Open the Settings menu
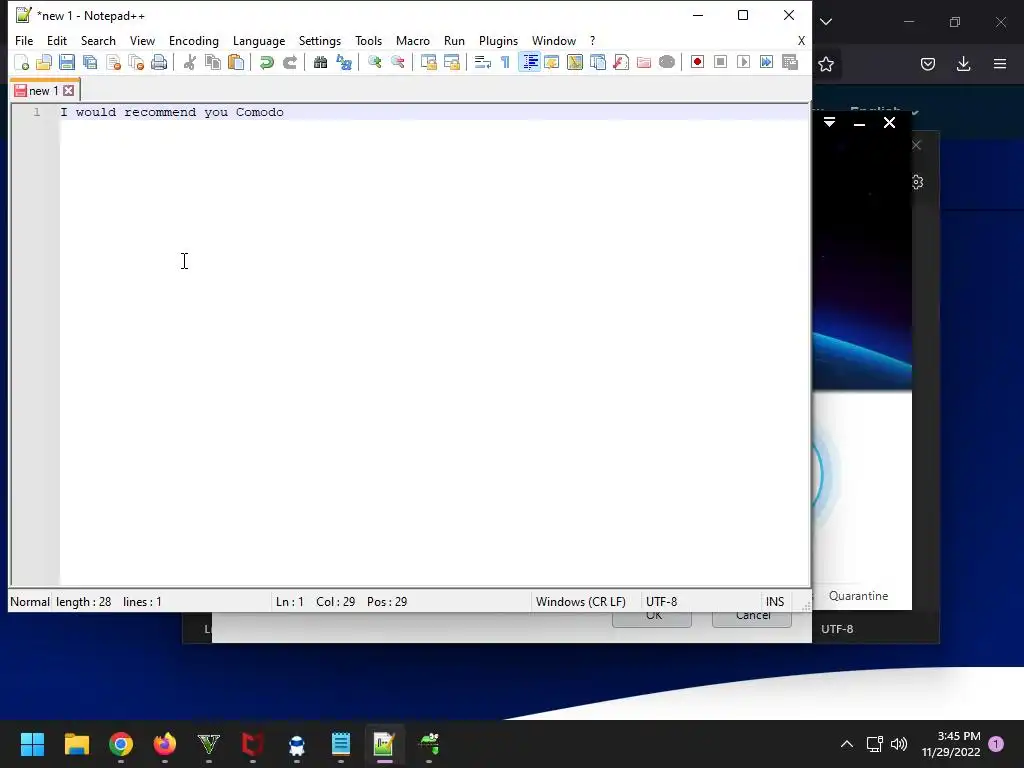Image resolution: width=1024 pixels, height=768 pixels. point(320,40)
